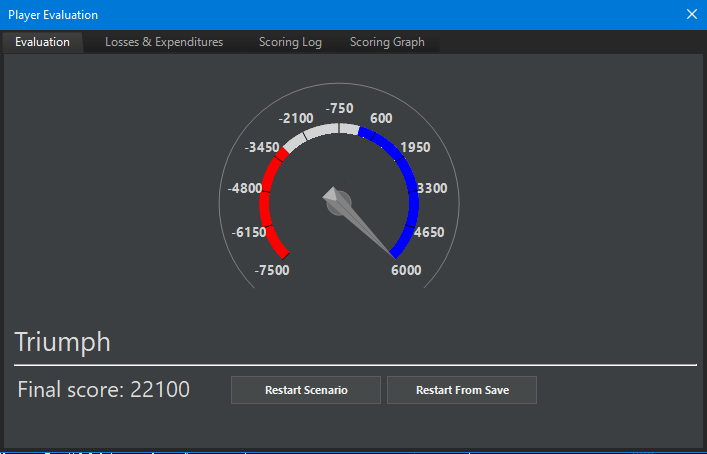Screen dimensions: 707x454
Task: Open the Losses & Expenditures tab
Action: tap(164, 42)
